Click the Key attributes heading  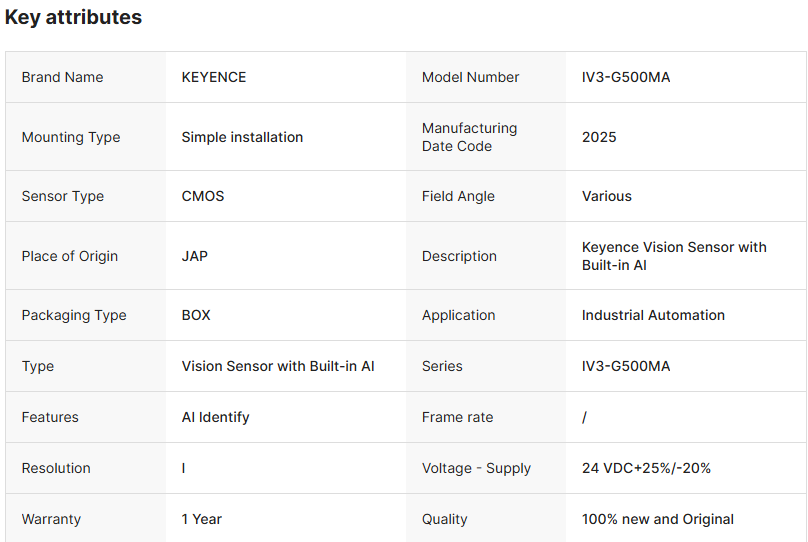pyautogui.click(x=73, y=18)
